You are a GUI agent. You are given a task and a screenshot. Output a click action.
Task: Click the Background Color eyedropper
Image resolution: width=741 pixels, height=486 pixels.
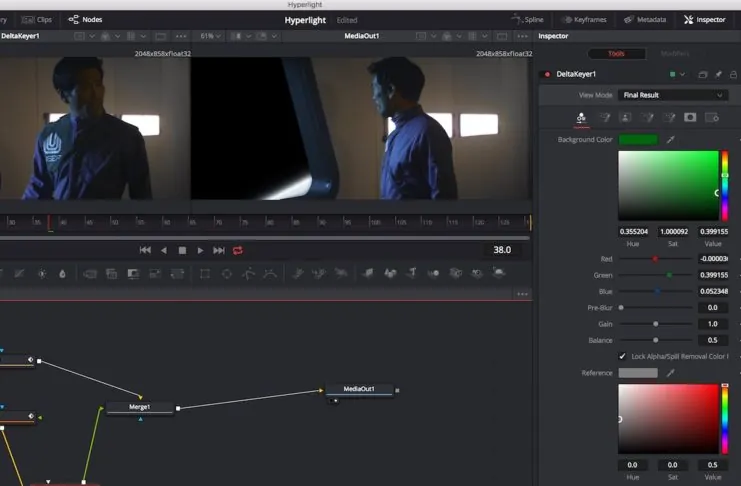tap(670, 139)
